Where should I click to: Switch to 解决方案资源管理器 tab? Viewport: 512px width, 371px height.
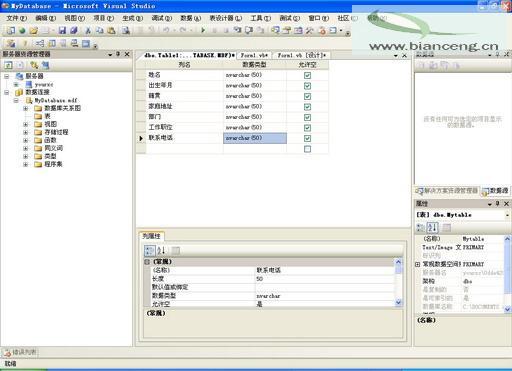pyautogui.click(x=447, y=191)
